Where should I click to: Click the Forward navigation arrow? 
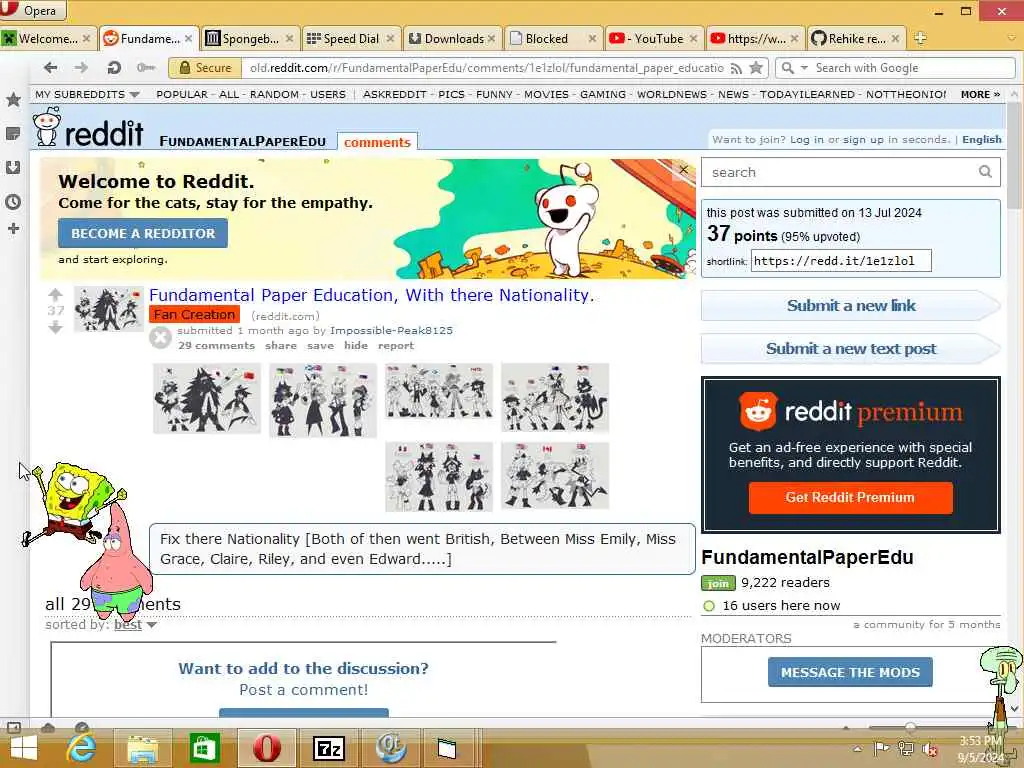click(81, 67)
